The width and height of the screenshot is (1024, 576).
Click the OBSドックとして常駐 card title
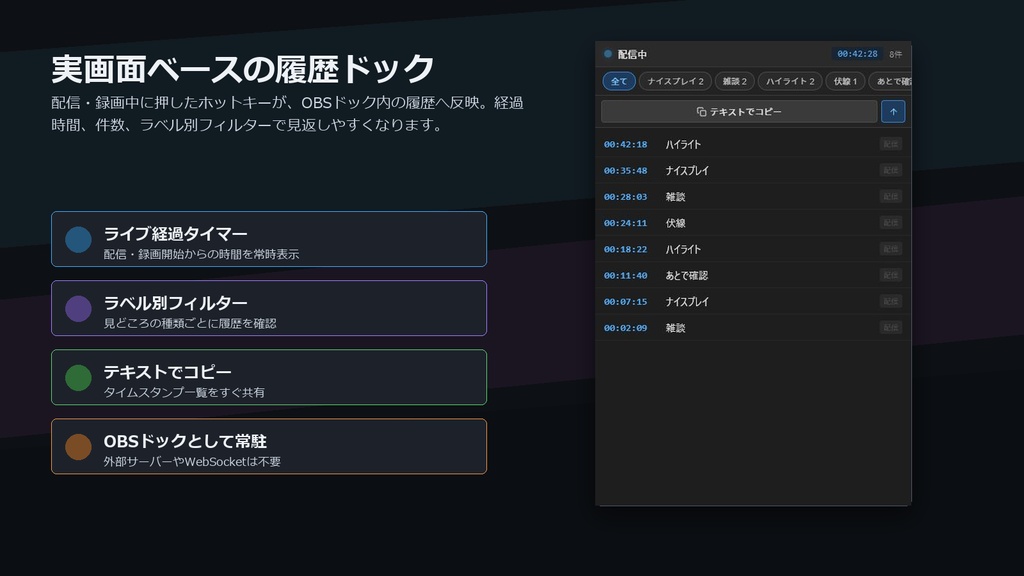[x=185, y=441]
